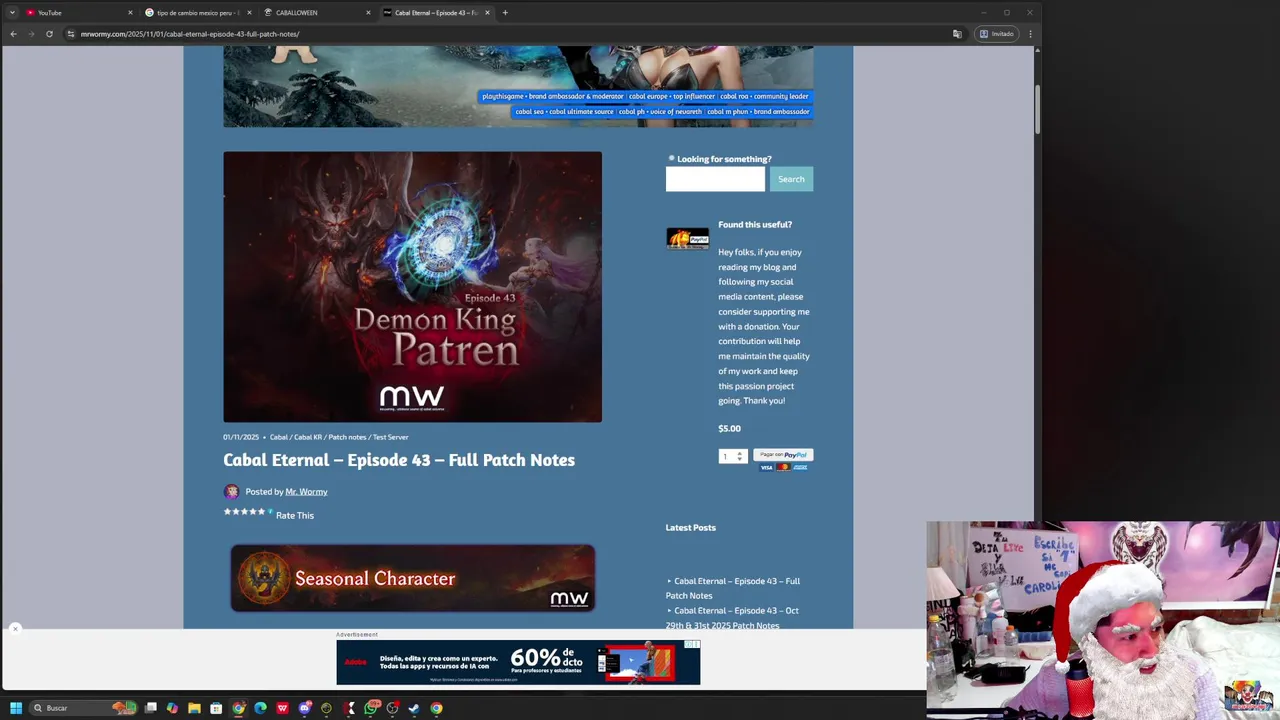Focus the Looking for something search field
The height and width of the screenshot is (720, 1280).
click(715, 179)
